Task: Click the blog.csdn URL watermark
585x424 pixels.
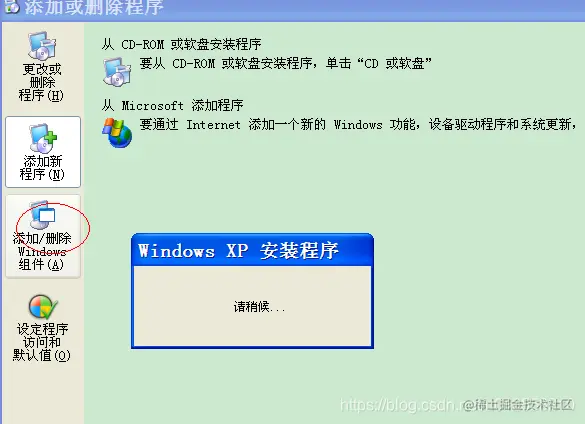Action: [x=401, y=405]
